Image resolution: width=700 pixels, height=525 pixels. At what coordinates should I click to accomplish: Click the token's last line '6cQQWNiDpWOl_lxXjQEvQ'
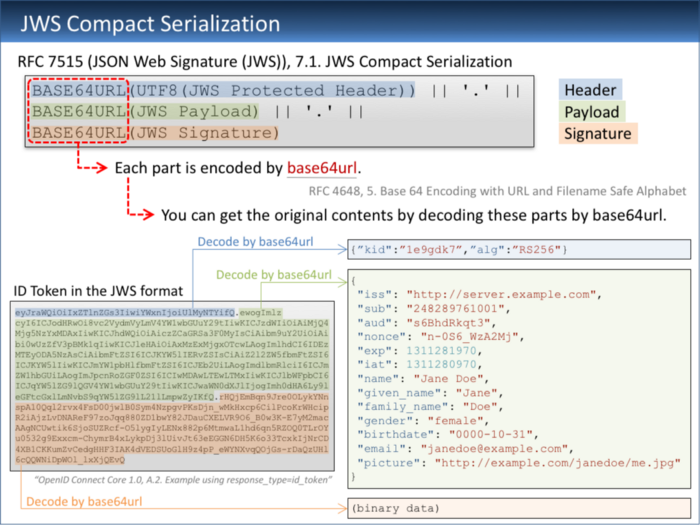click(70, 459)
